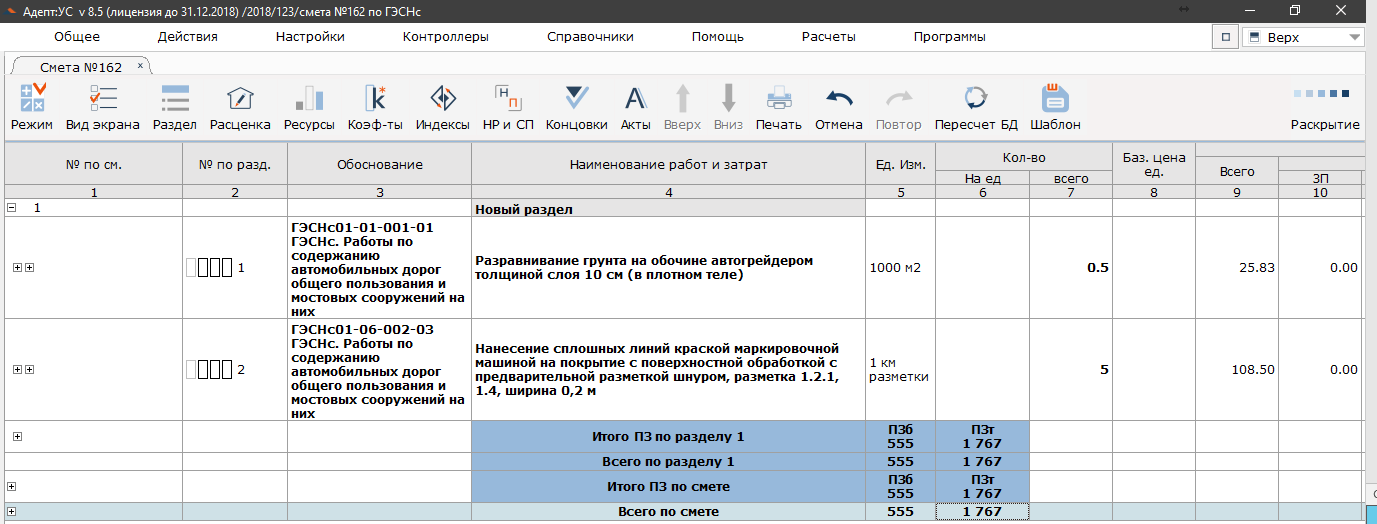Image resolution: width=1377 pixels, height=524 pixels.
Task: Close the Смета №162 tab
Action: pos(140,65)
